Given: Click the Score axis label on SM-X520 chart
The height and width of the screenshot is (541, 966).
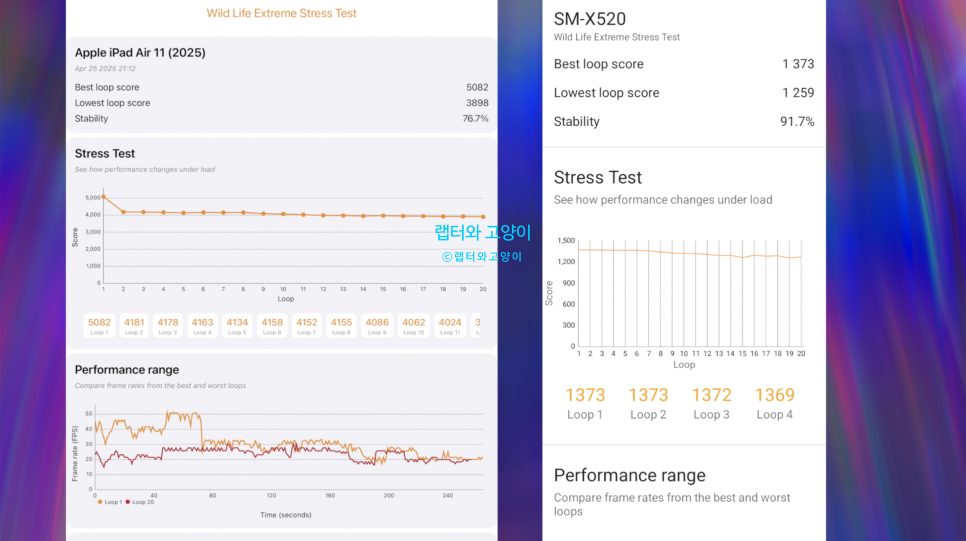Looking at the screenshot, I should click(549, 293).
